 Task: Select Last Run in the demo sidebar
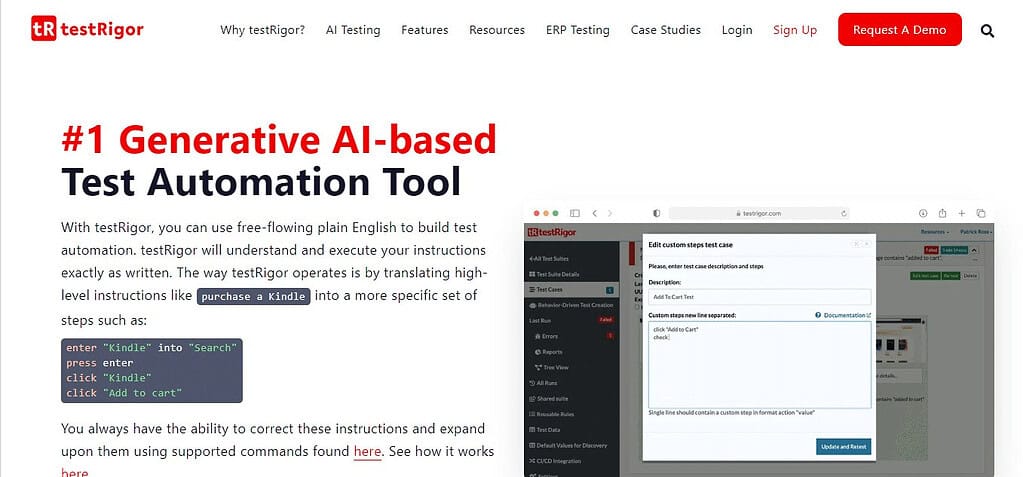[x=541, y=320]
